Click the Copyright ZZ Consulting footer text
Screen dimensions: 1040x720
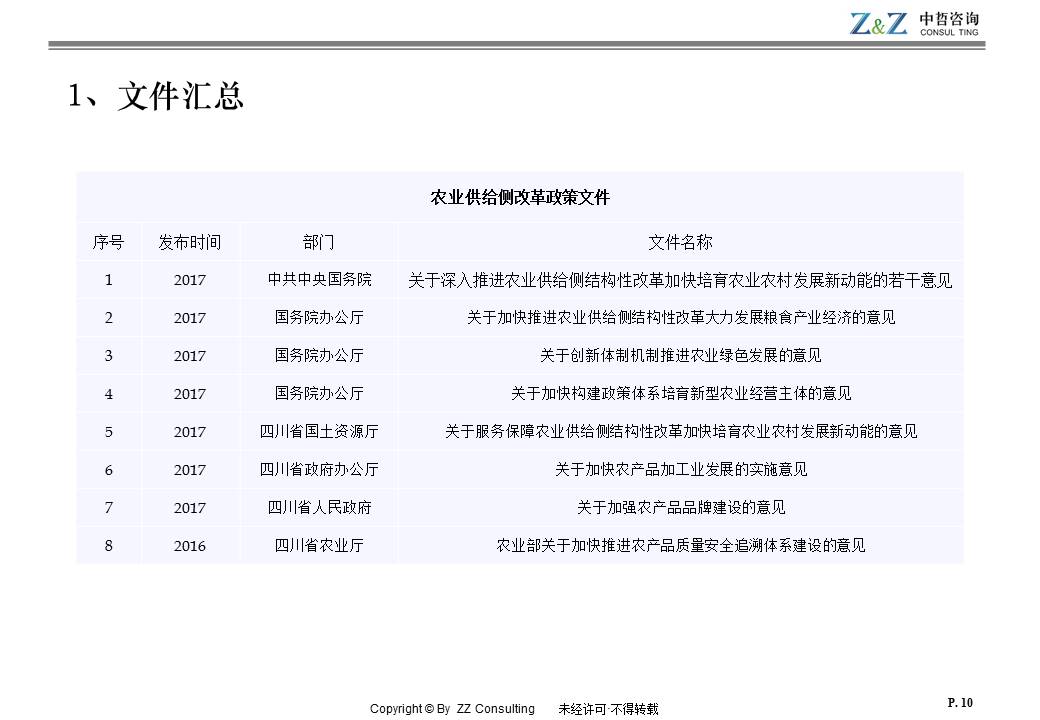(452, 709)
